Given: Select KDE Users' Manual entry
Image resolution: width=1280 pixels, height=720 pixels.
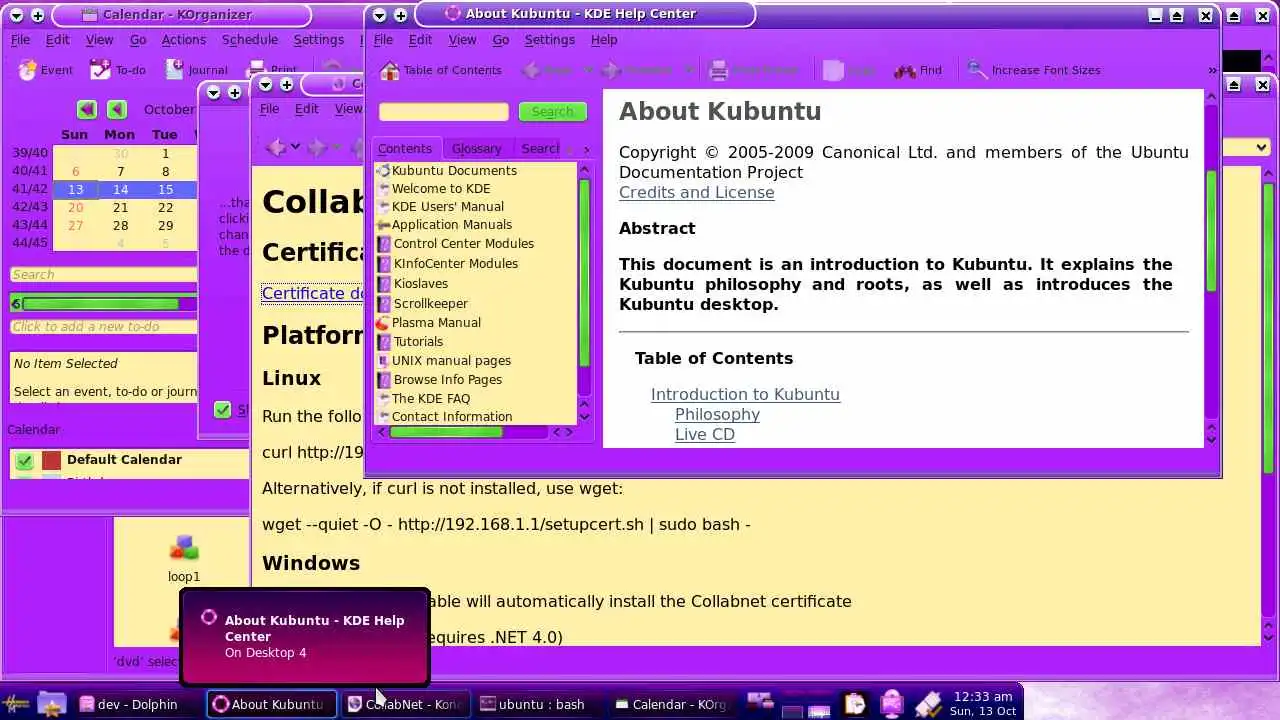Looking at the screenshot, I should click(441, 206).
